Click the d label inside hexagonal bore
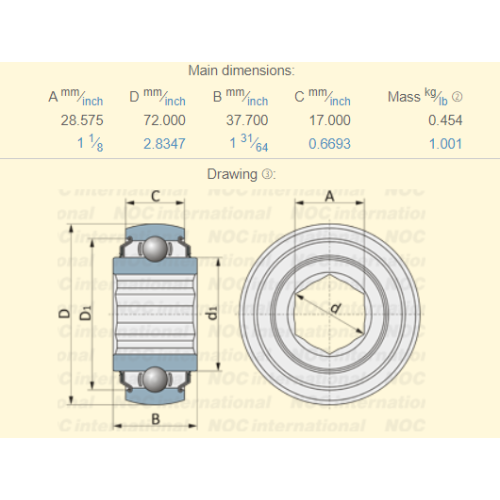The height and width of the screenshot is (500, 500). (x=335, y=308)
